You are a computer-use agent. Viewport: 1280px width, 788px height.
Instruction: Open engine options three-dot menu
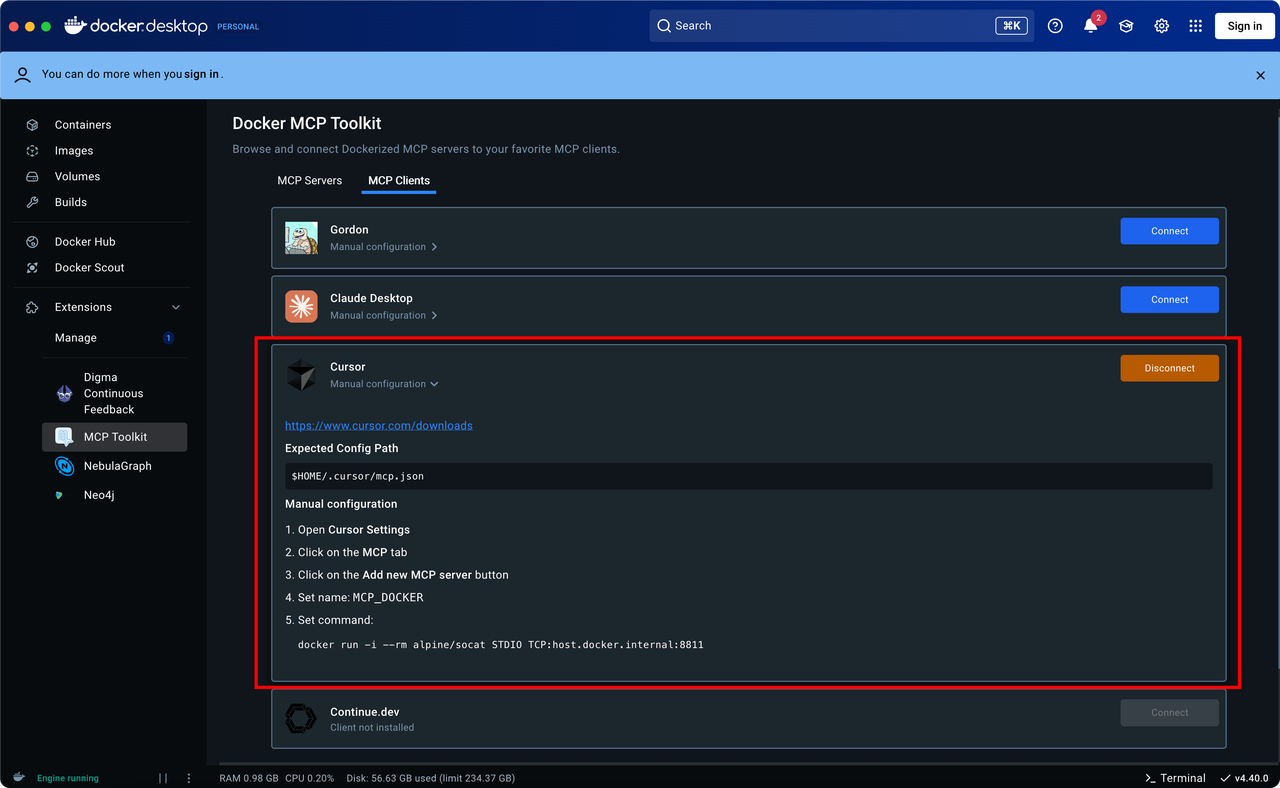[x=190, y=778]
